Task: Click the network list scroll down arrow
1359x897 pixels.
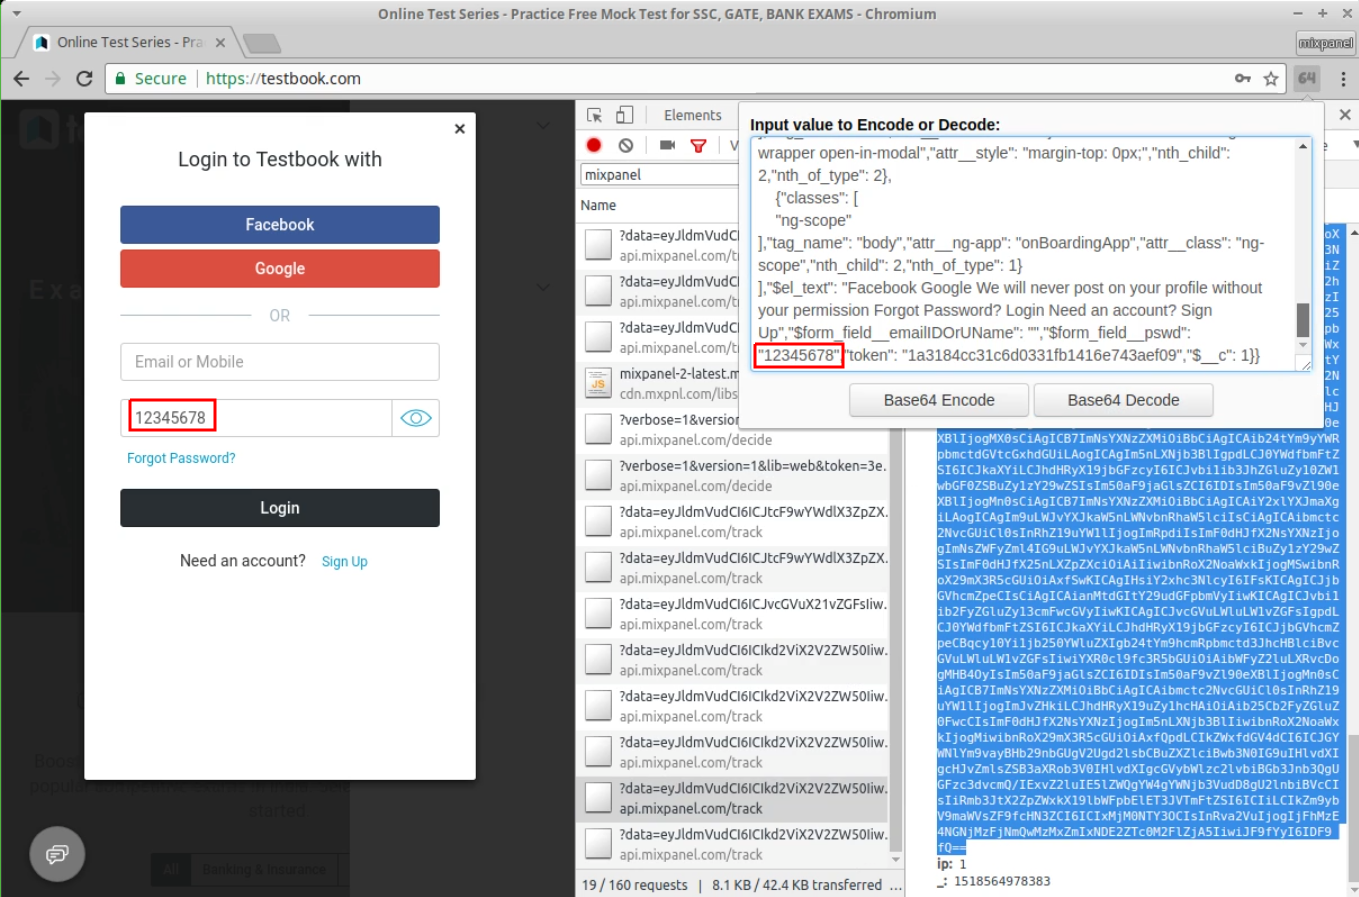Action: tap(895, 860)
